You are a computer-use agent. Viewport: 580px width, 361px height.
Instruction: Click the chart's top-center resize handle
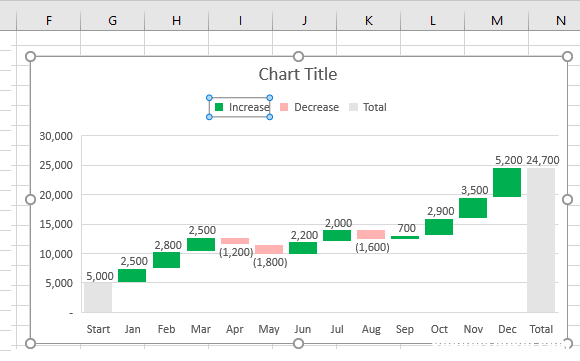(x=299, y=57)
